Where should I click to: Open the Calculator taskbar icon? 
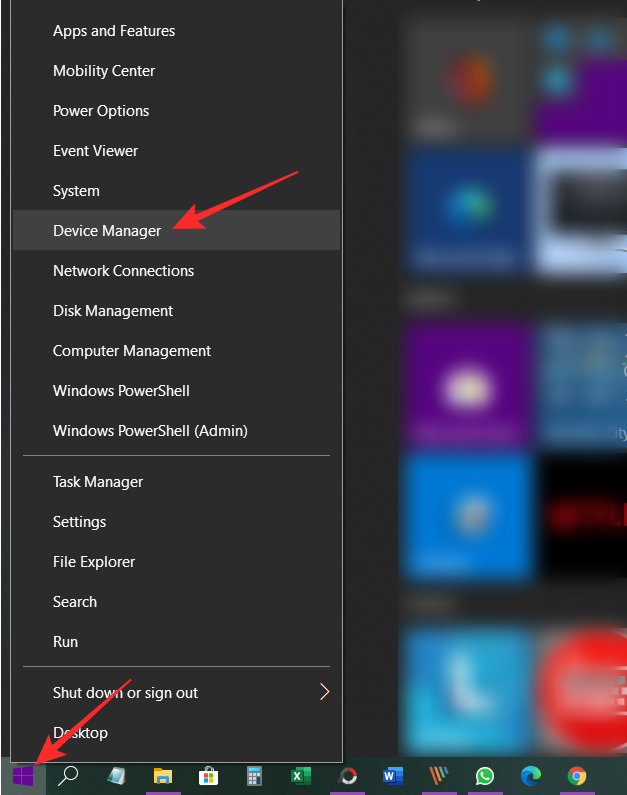[x=254, y=776]
